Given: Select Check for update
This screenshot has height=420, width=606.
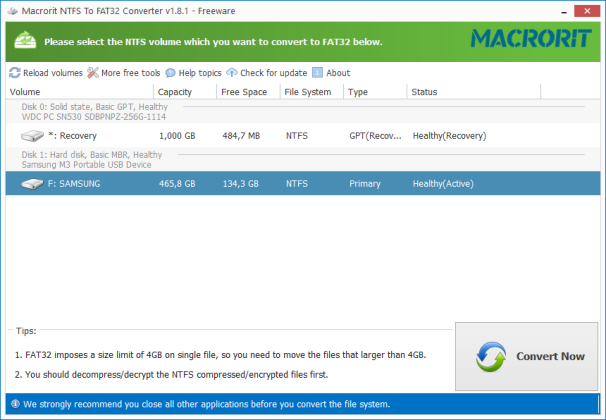Looking at the screenshot, I should [x=267, y=73].
